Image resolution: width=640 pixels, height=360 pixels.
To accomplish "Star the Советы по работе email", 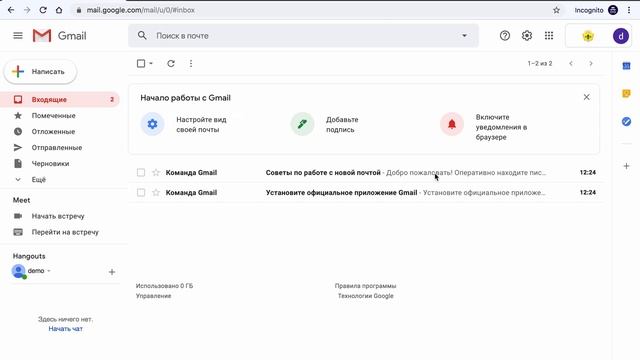I will click(x=156, y=173).
